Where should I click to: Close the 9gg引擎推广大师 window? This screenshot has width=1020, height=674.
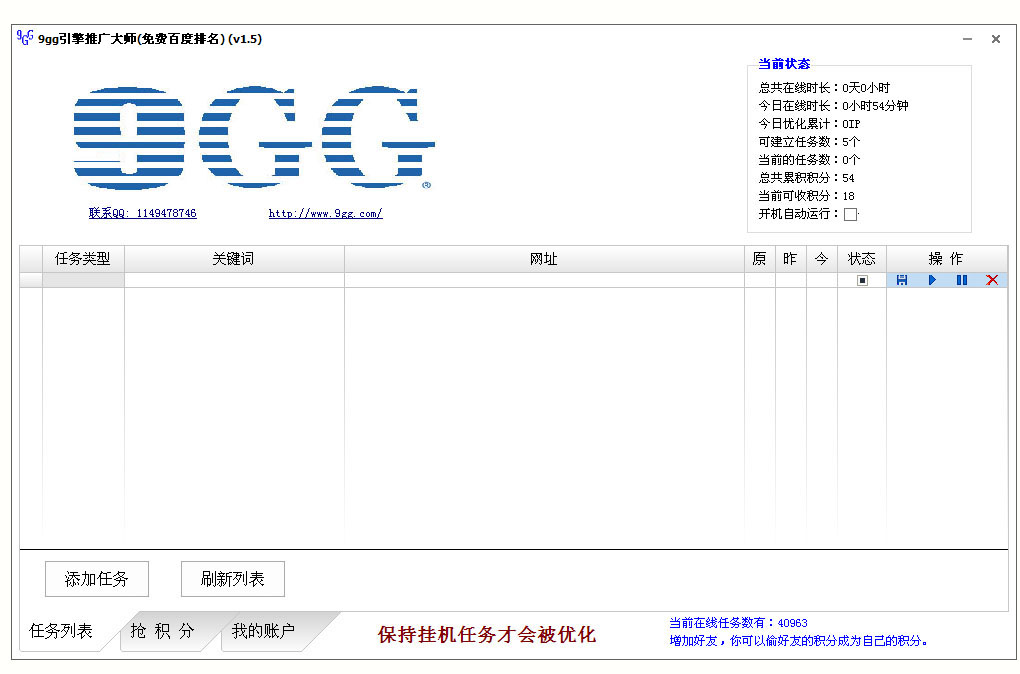pyautogui.click(x=996, y=39)
